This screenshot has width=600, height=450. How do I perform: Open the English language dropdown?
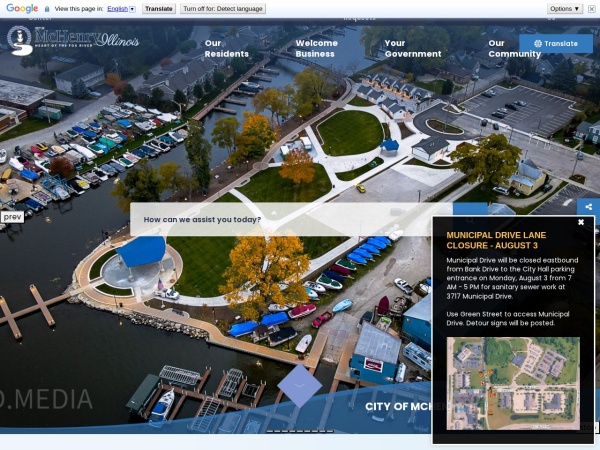point(121,9)
